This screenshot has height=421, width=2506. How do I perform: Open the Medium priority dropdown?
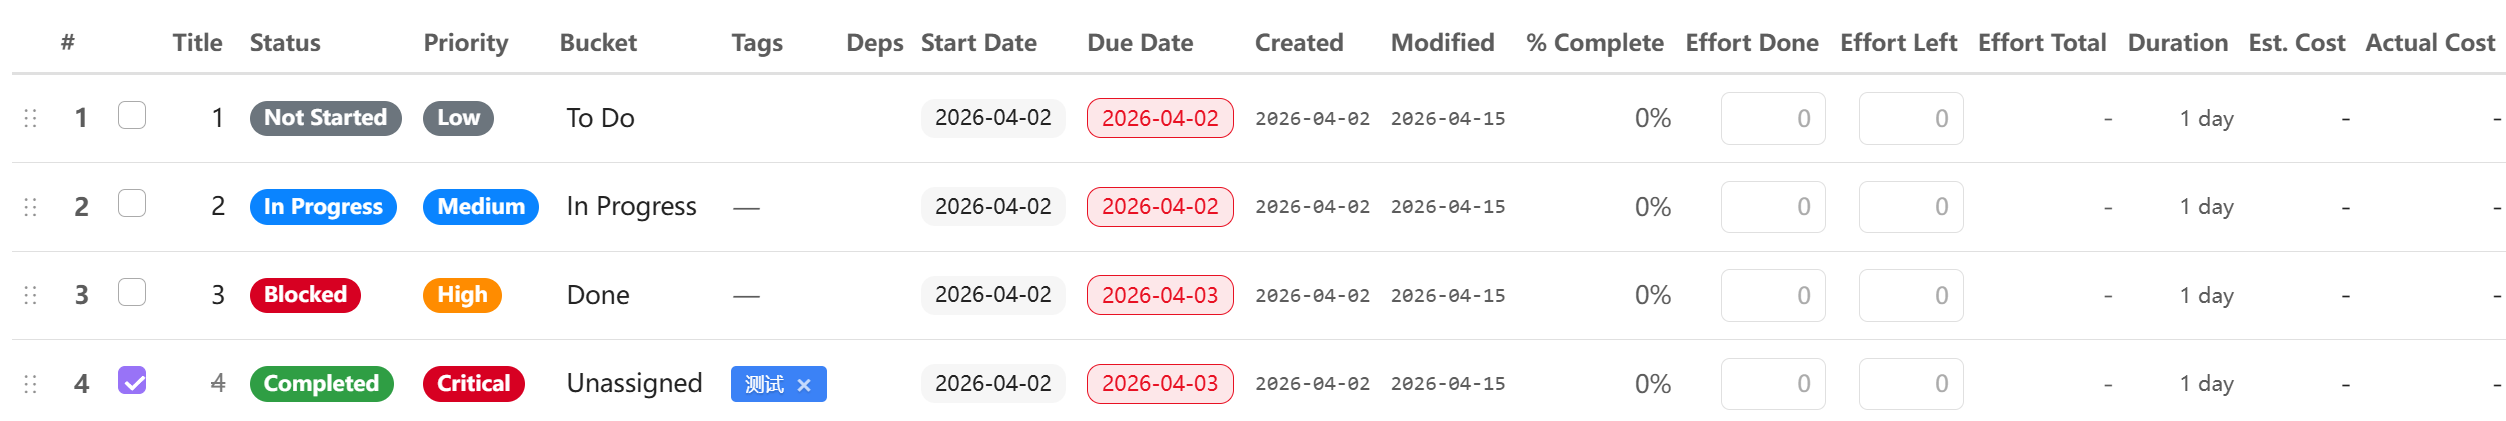[480, 207]
